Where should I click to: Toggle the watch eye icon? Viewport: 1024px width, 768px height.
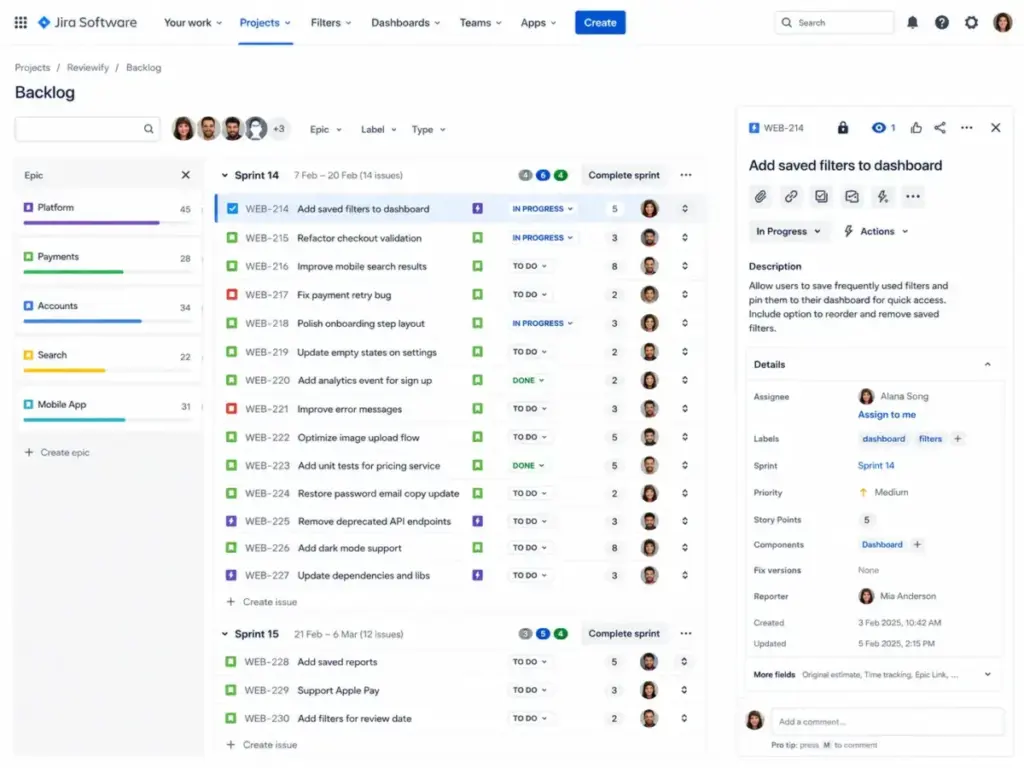pos(879,128)
